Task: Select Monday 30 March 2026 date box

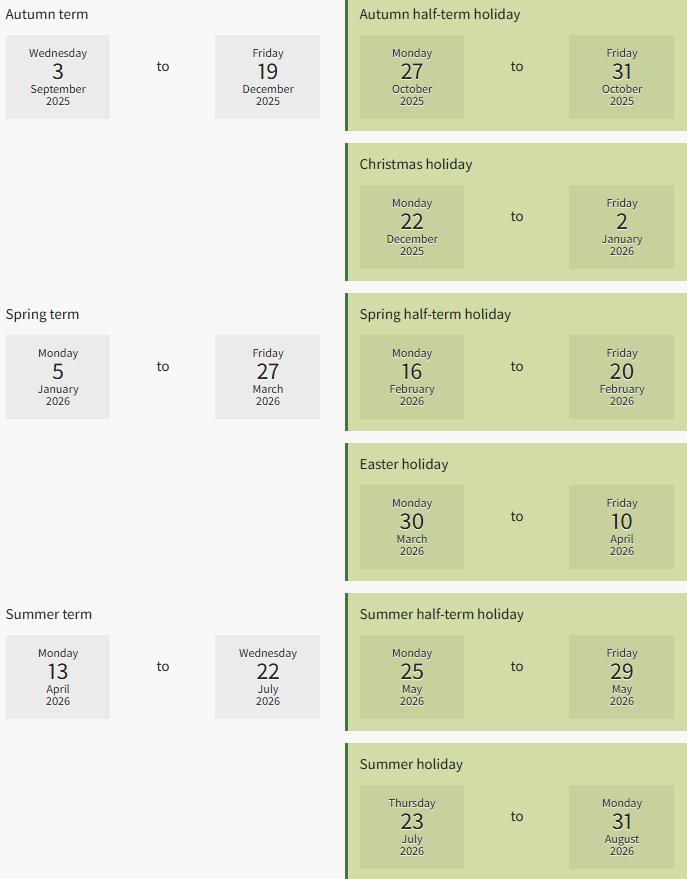Action: point(412,527)
